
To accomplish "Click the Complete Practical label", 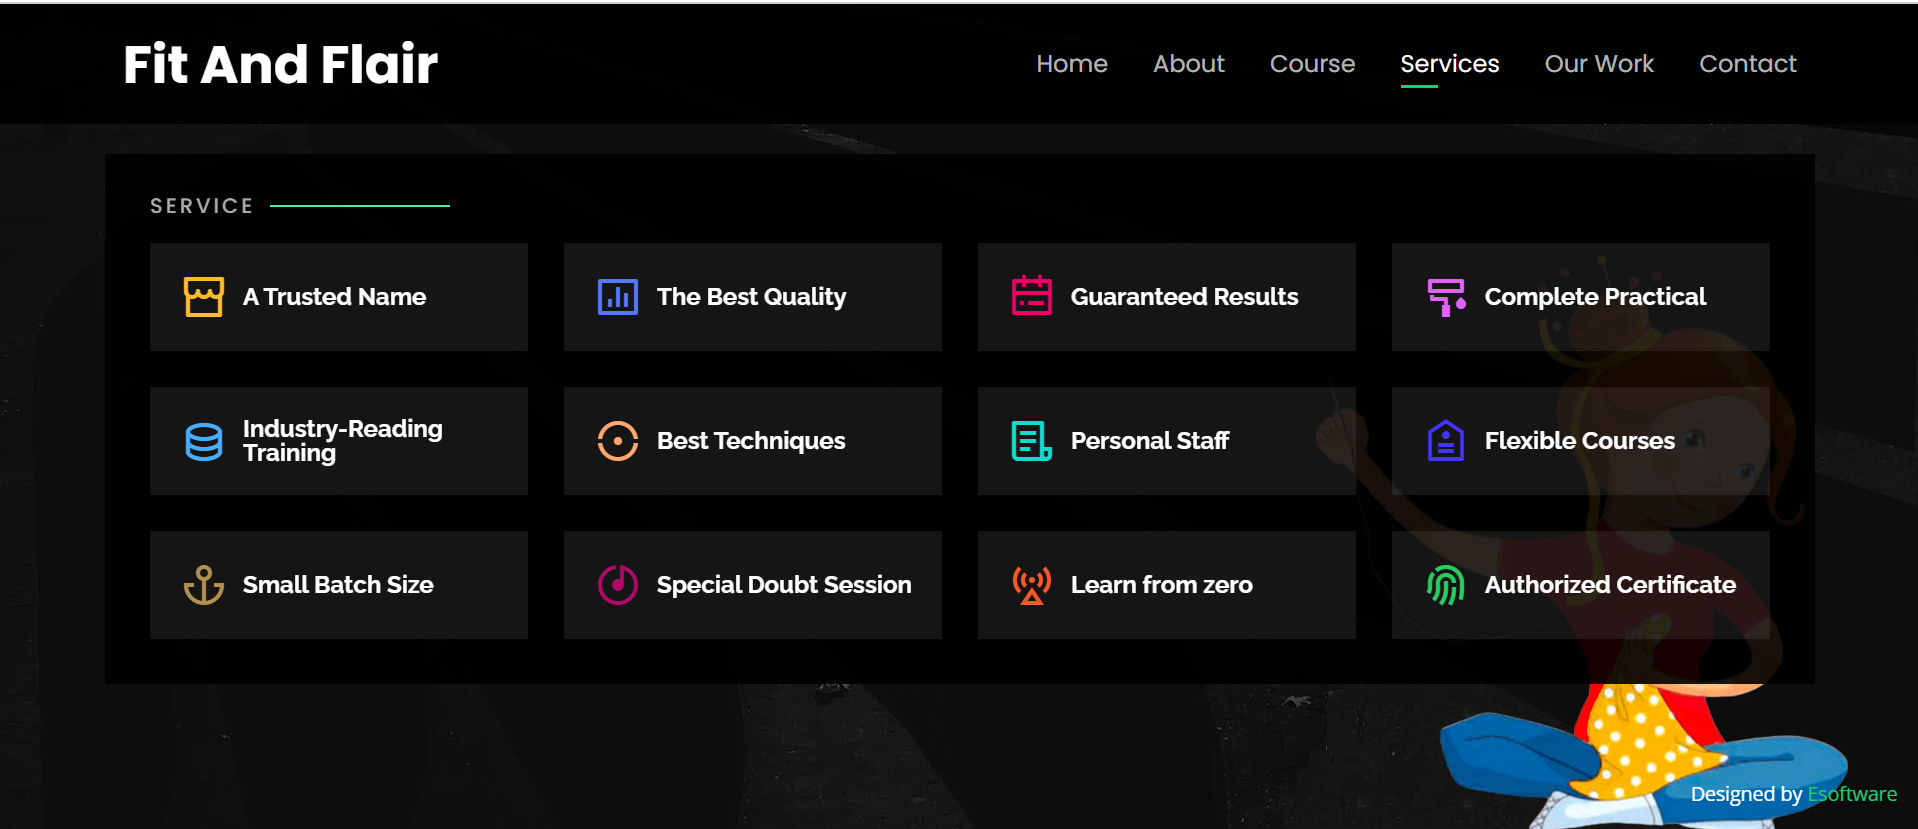I will [1595, 297].
